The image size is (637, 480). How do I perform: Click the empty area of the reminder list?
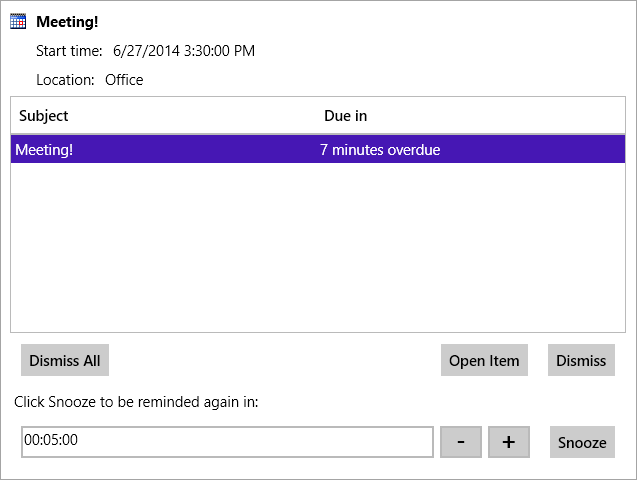(x=318, y=250)
